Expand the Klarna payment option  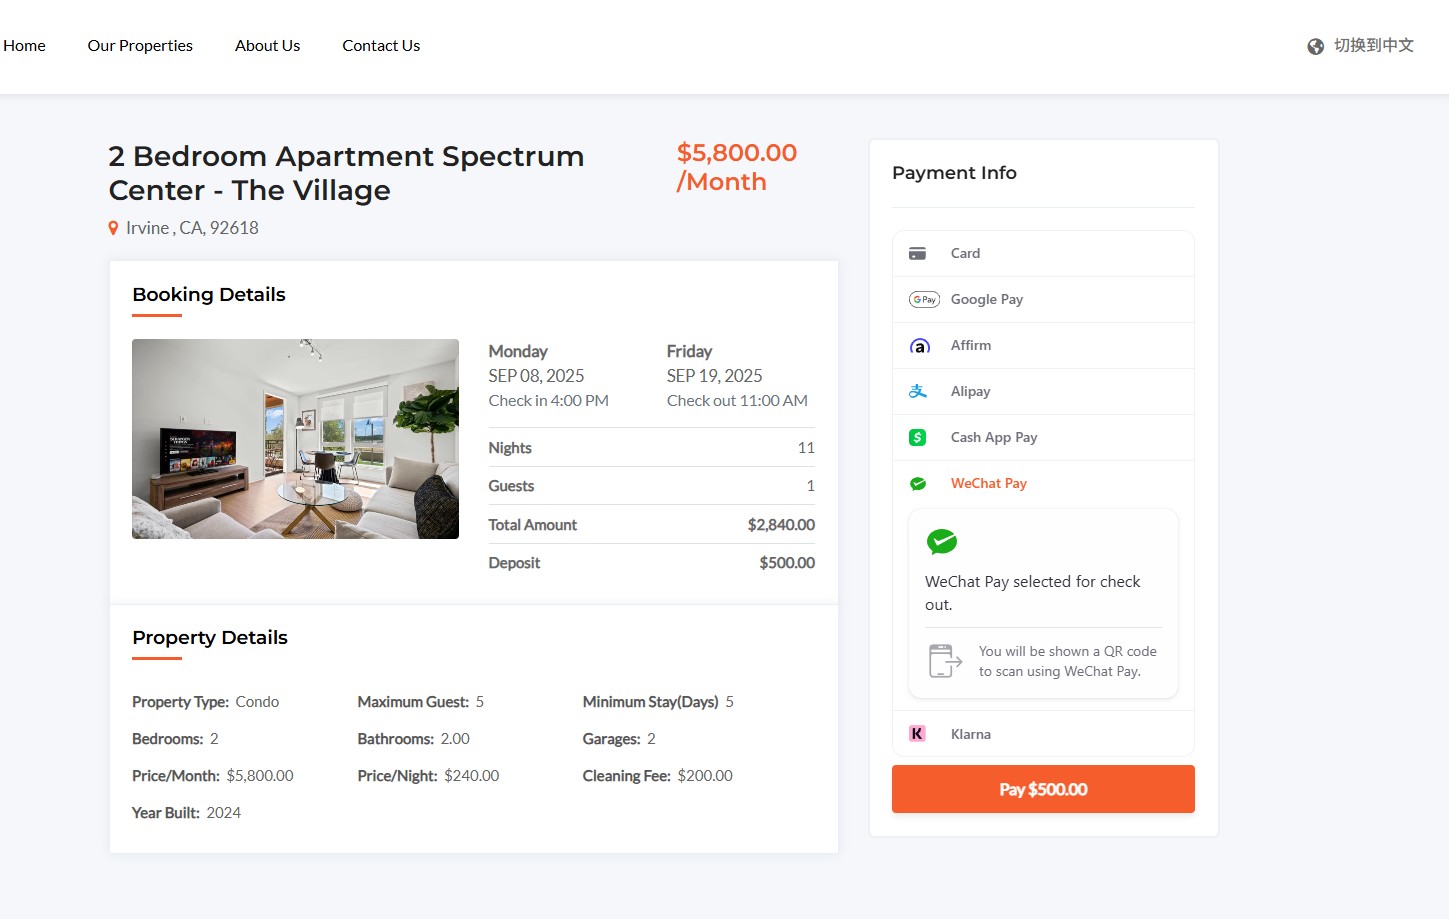pyautogui.click(x=970, y=734)
